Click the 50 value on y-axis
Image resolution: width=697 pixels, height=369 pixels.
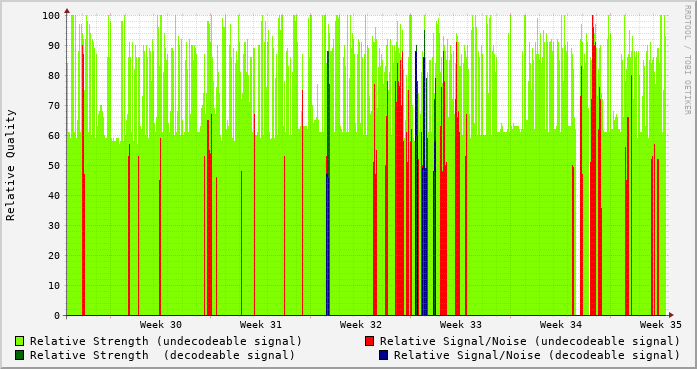pyautogui.click(x=54, y=165)
